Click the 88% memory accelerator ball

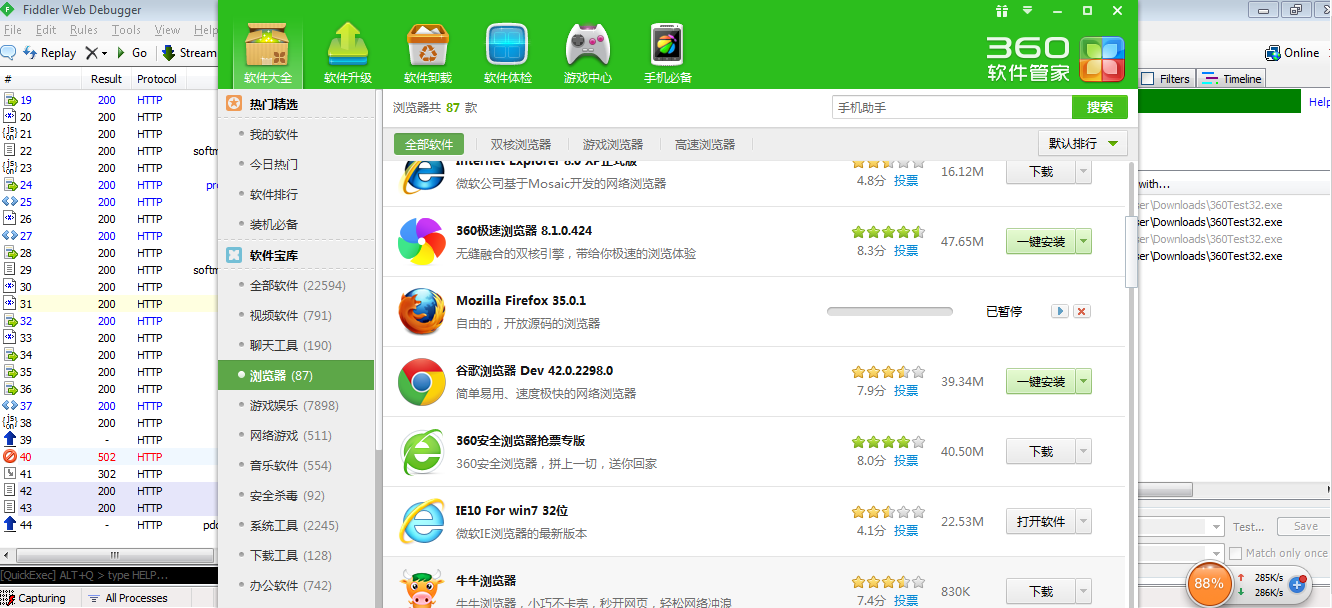1209,583
